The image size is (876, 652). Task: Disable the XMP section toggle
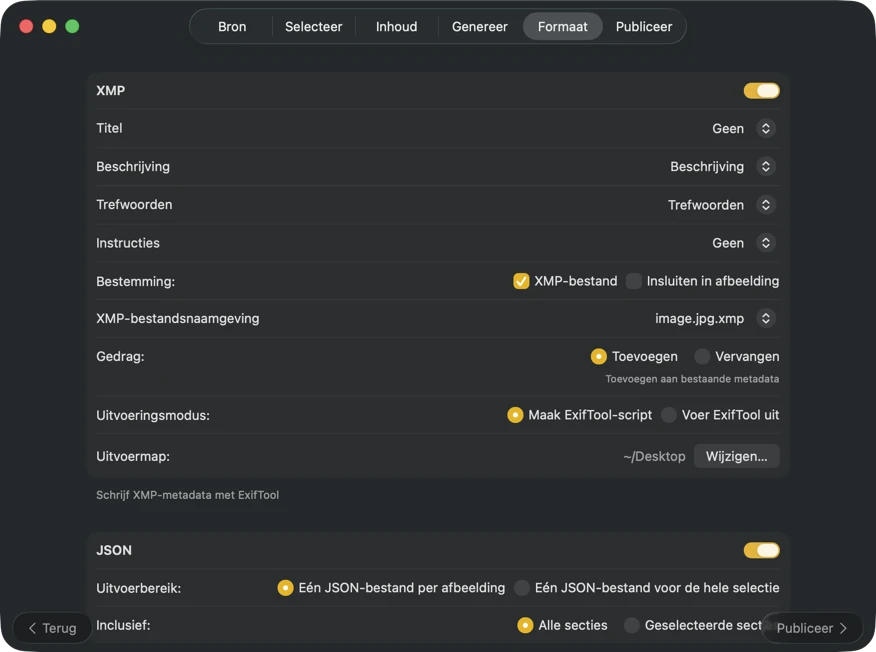[x=761, y=90]
